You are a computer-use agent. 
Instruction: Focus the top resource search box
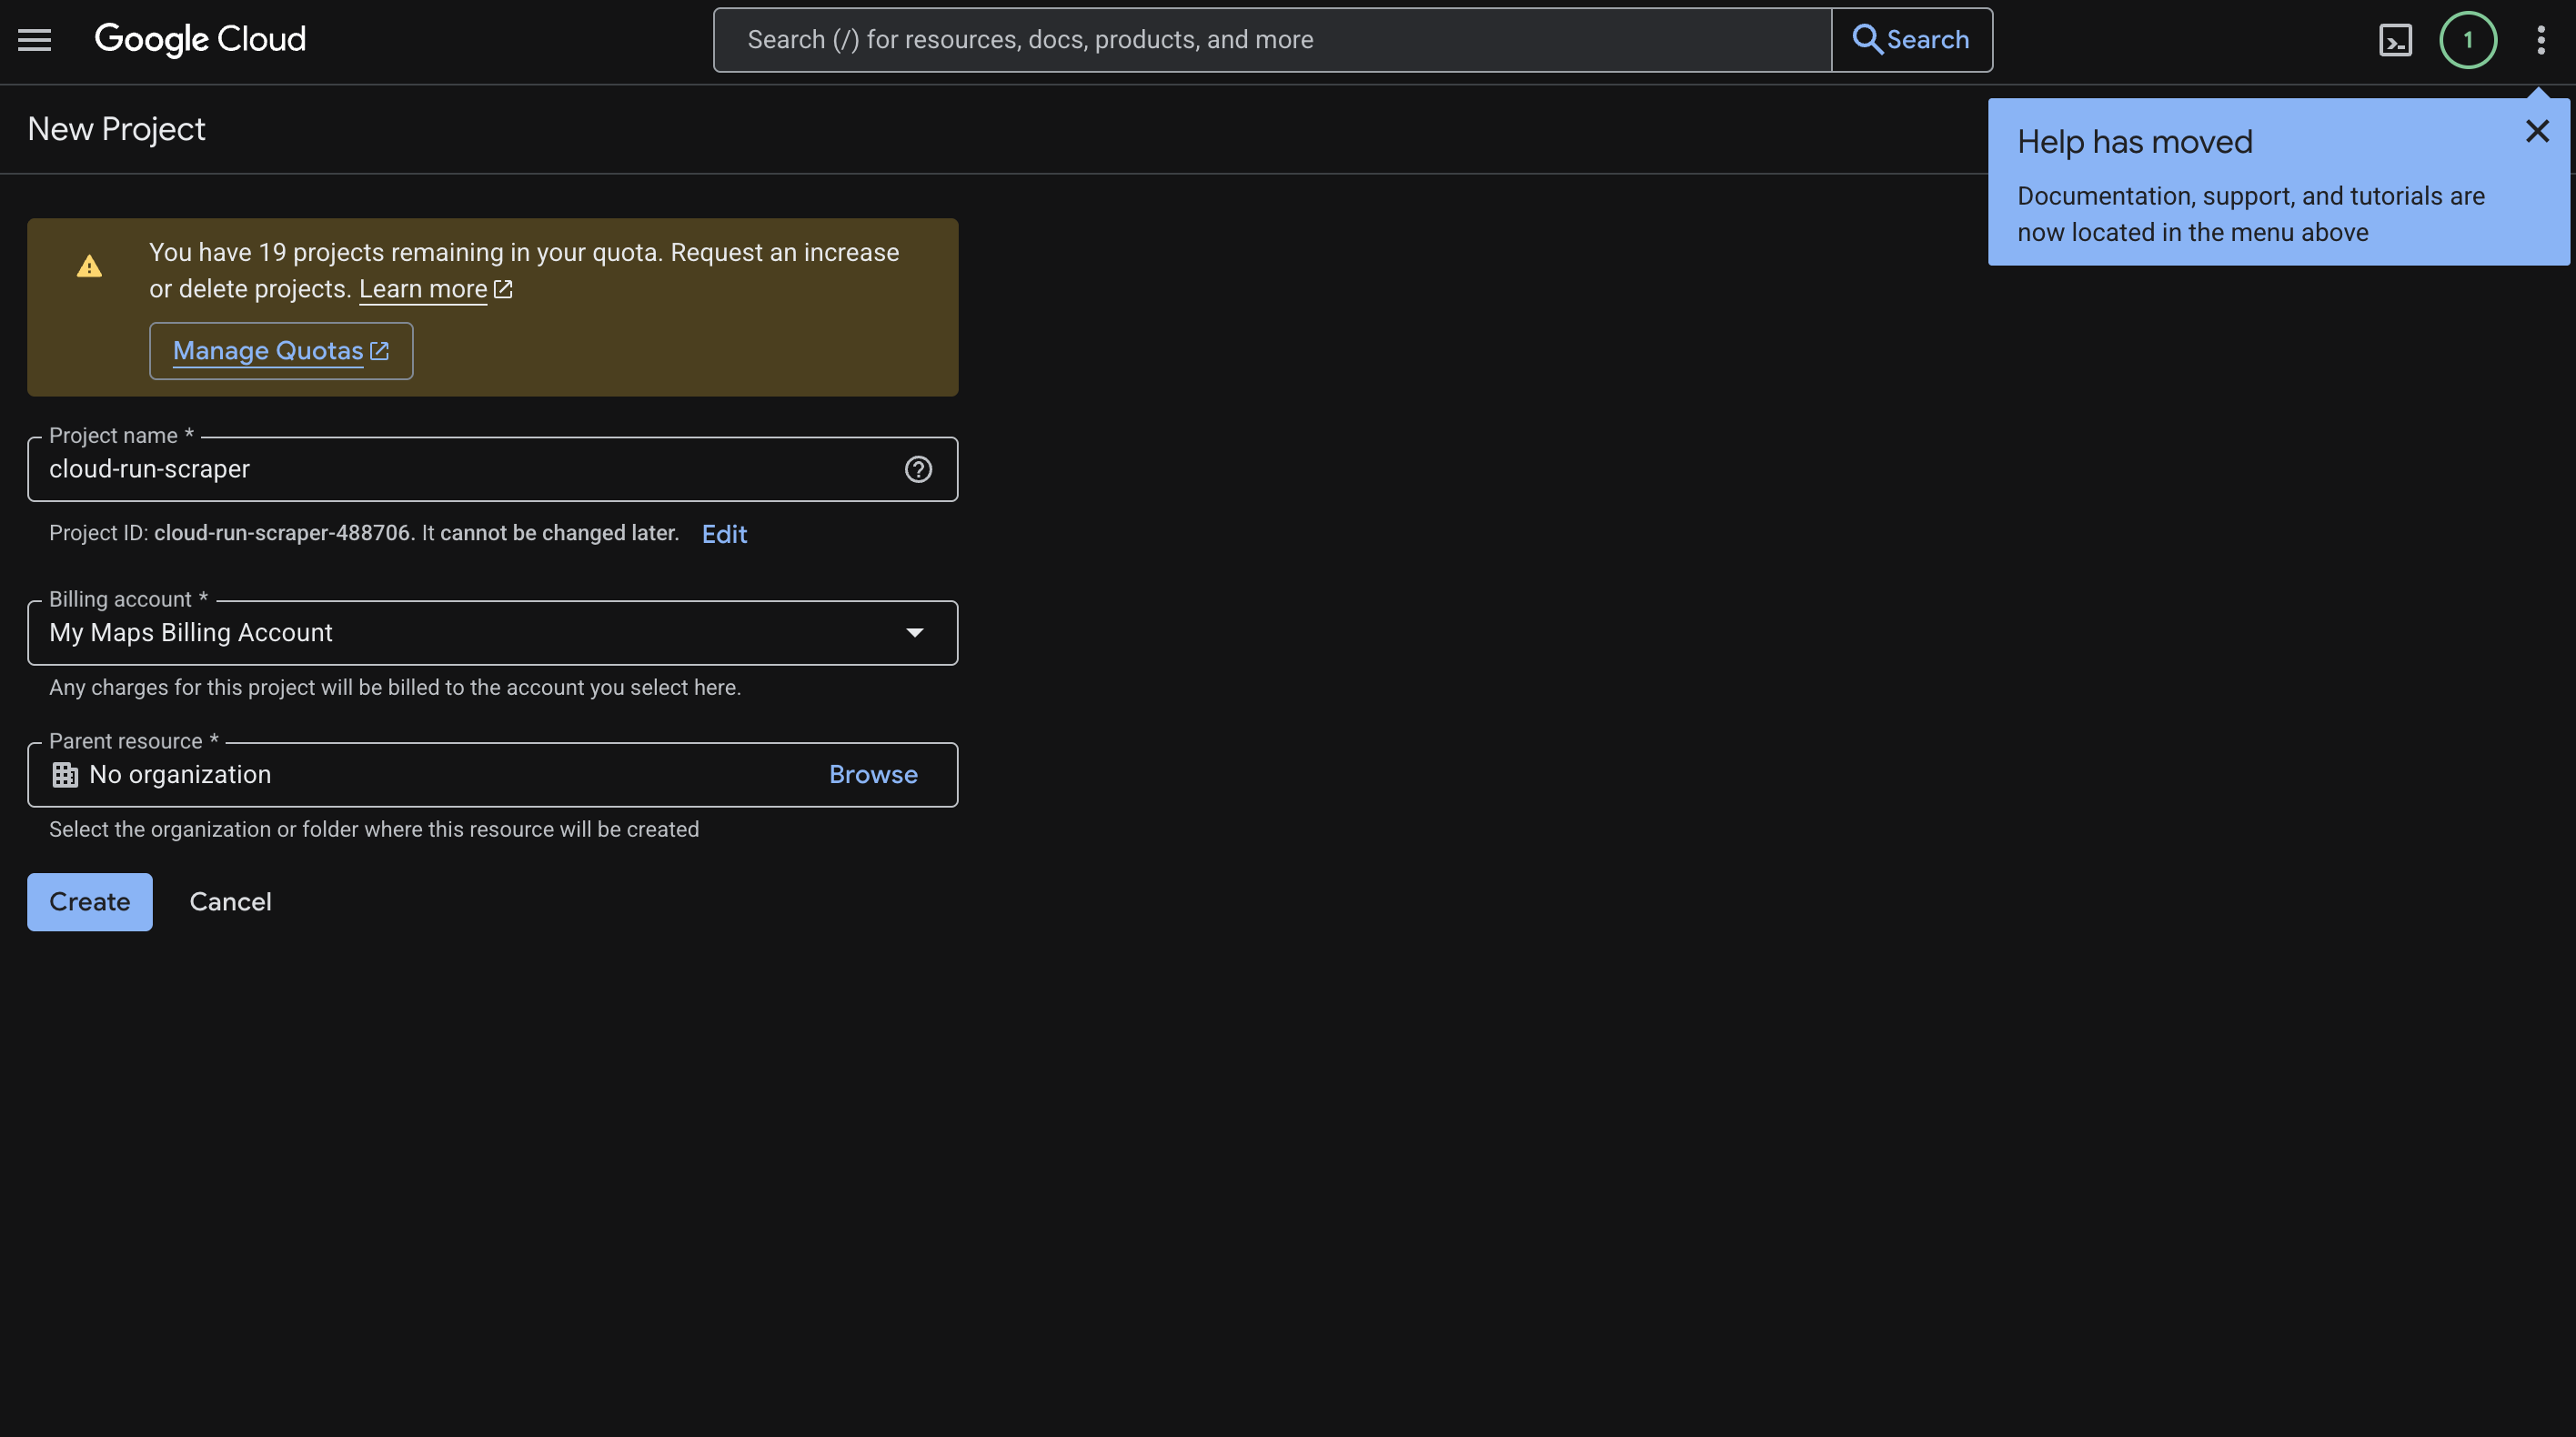(x=1270, y=40)
